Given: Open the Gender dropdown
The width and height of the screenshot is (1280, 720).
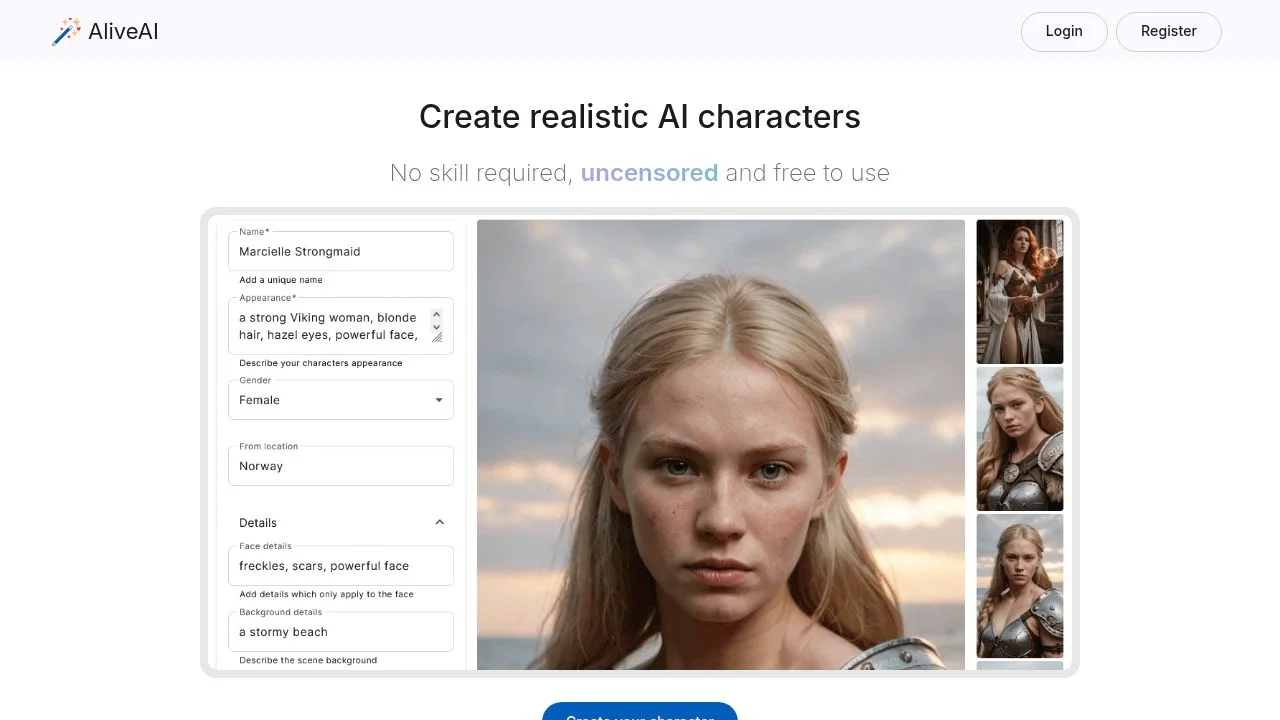Looking at the screenshot, I should click(x=439, y=399).
